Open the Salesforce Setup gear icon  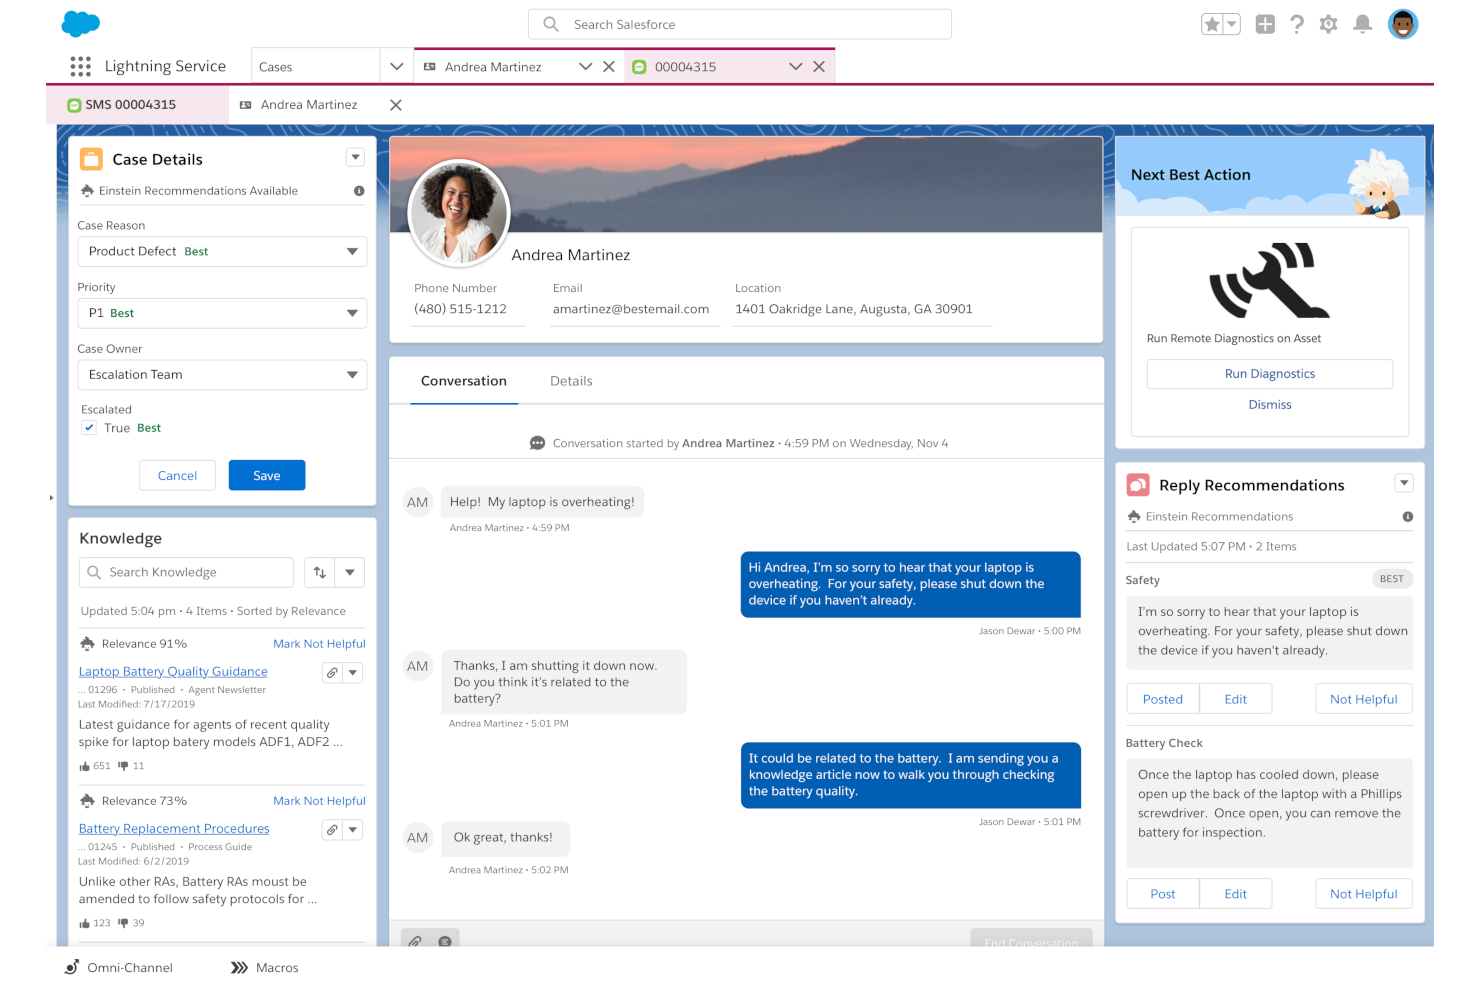pos(1329,24)
